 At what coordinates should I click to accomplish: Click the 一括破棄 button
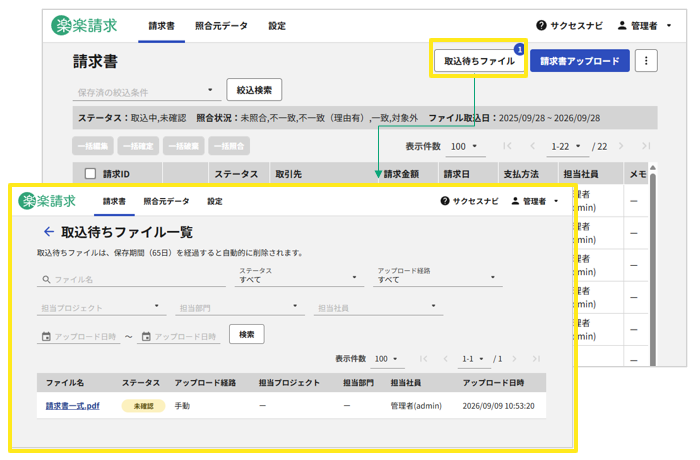click(183, 146)
